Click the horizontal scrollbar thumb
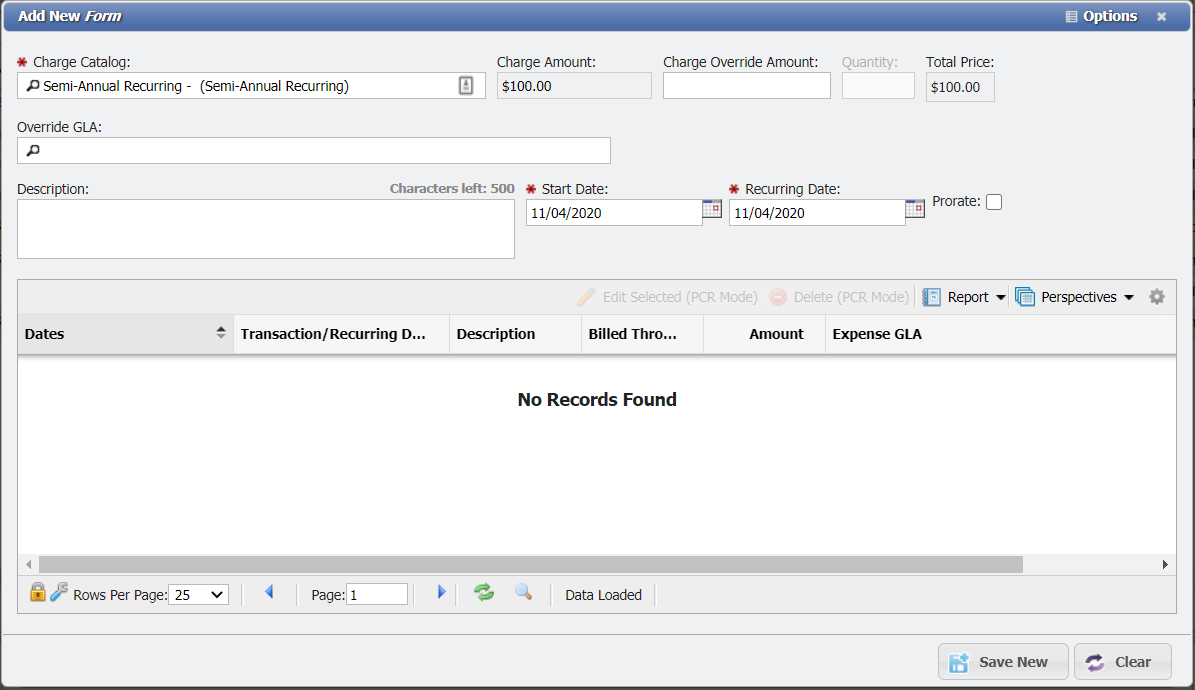The width and height of the screenshot is (1195, 690). (530, 564)
